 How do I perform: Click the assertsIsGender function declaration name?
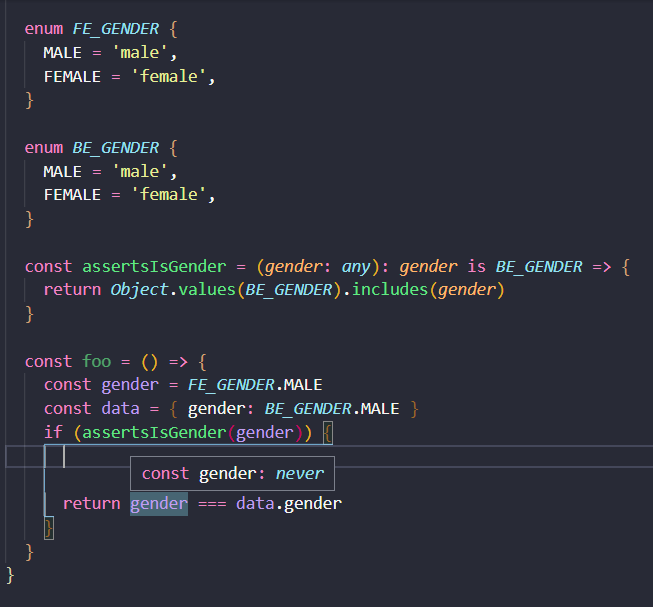pyautogui.click(x=154, y=266)
